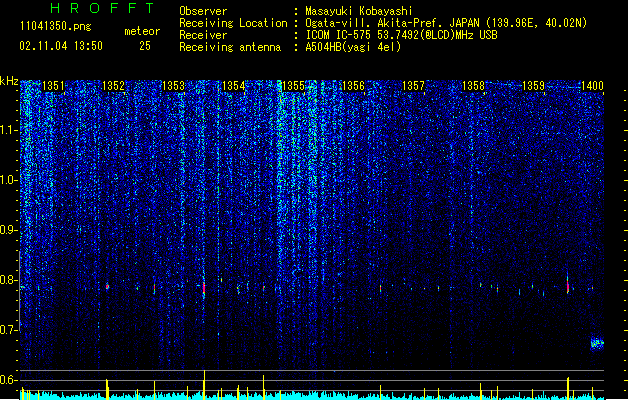629x400 pixels.
Task: Click the 1.0 kHz axis label
Action: click(8, 180)
